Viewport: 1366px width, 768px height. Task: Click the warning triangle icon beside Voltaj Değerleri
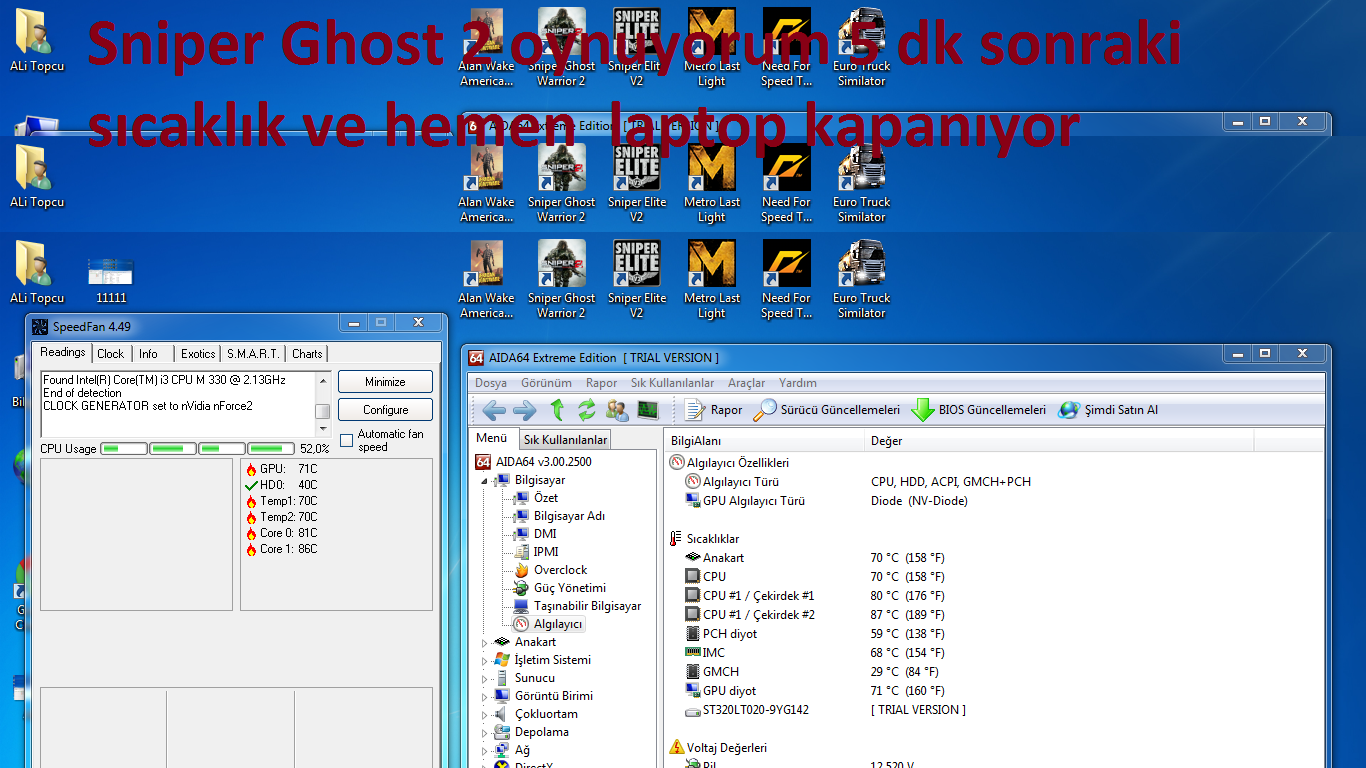pyautogui.click(x=676, y=748)
